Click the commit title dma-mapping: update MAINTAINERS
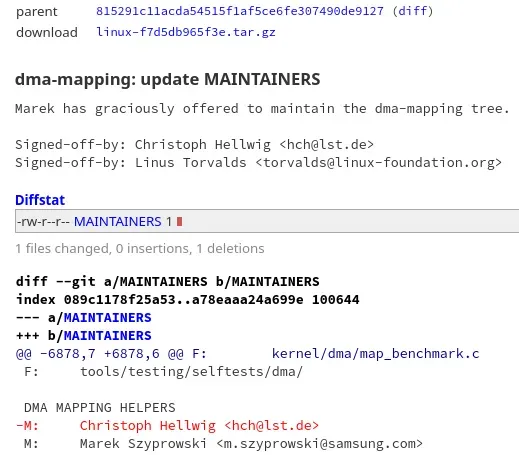Image resolution: width=519 pixels, height=455 pixels. [x=168, y=80]
